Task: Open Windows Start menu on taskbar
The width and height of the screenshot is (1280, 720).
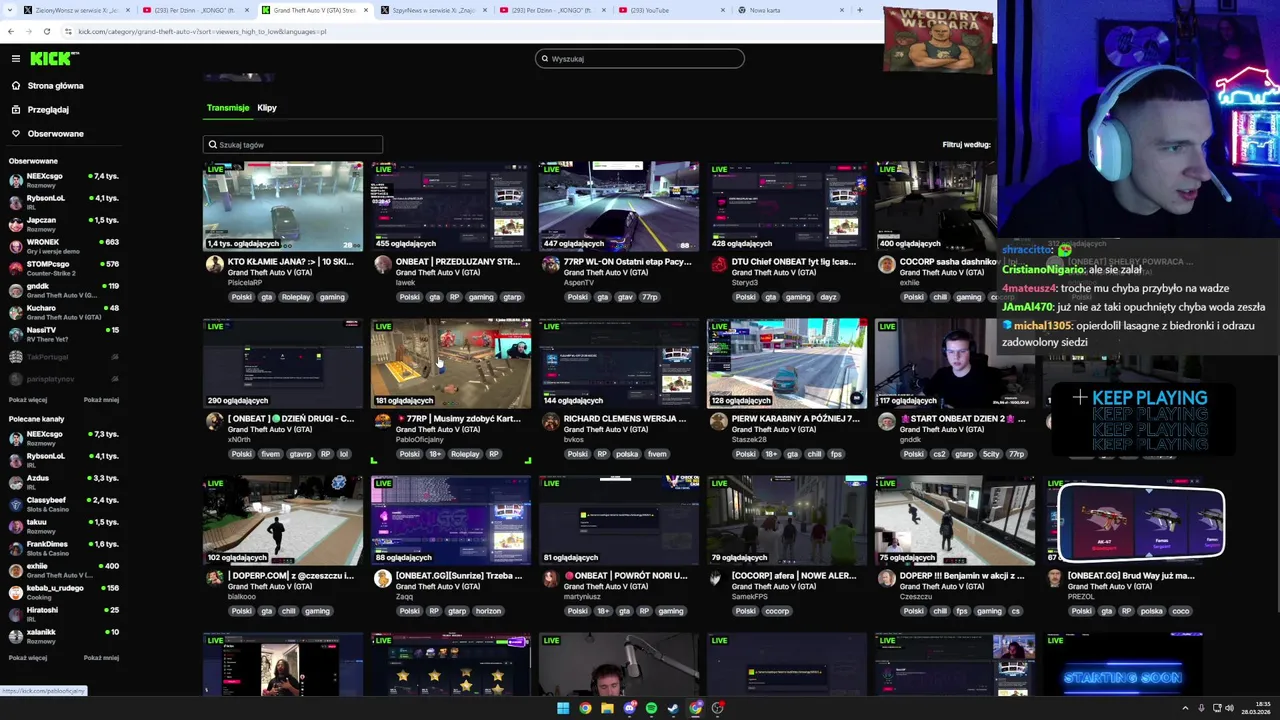Action: [x=563, y=708]
